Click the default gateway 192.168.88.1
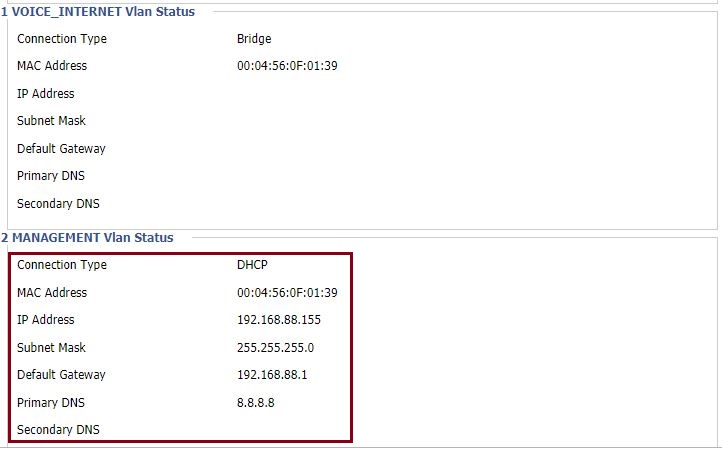Viewport: 722px width, 452px height. point(272,375)
